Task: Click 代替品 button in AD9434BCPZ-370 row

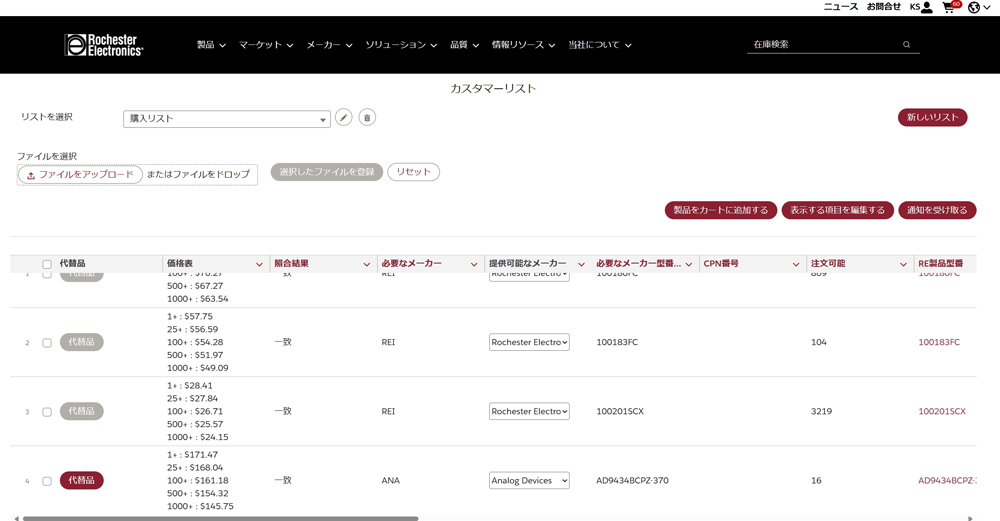Action: pyautogui.click(x=82, y=480)
